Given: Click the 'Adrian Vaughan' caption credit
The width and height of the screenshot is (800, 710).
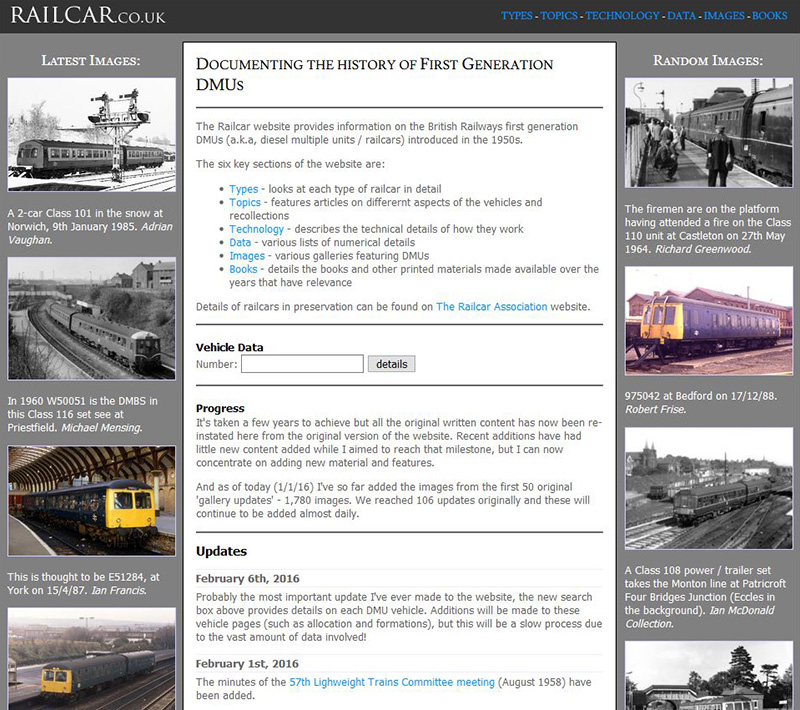Looking at the screenshot, I should click(x=90, y=233).
